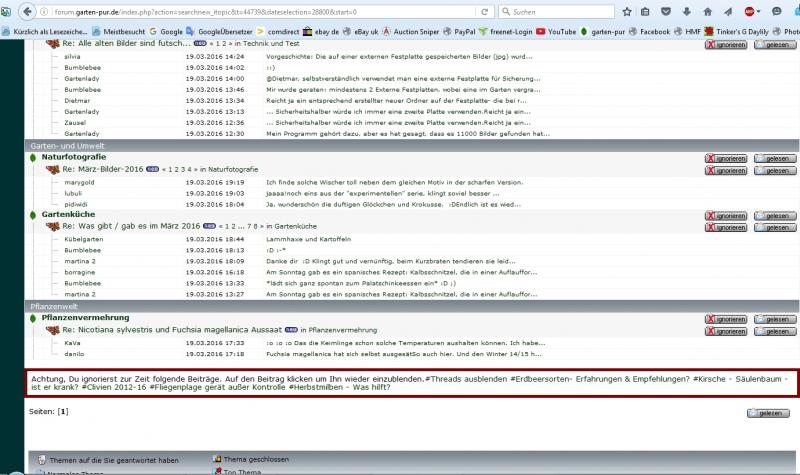Screen dimensions: 800x475
Task: Click the leaf icon beside Naturfotografie
Action: pos(33,158)
